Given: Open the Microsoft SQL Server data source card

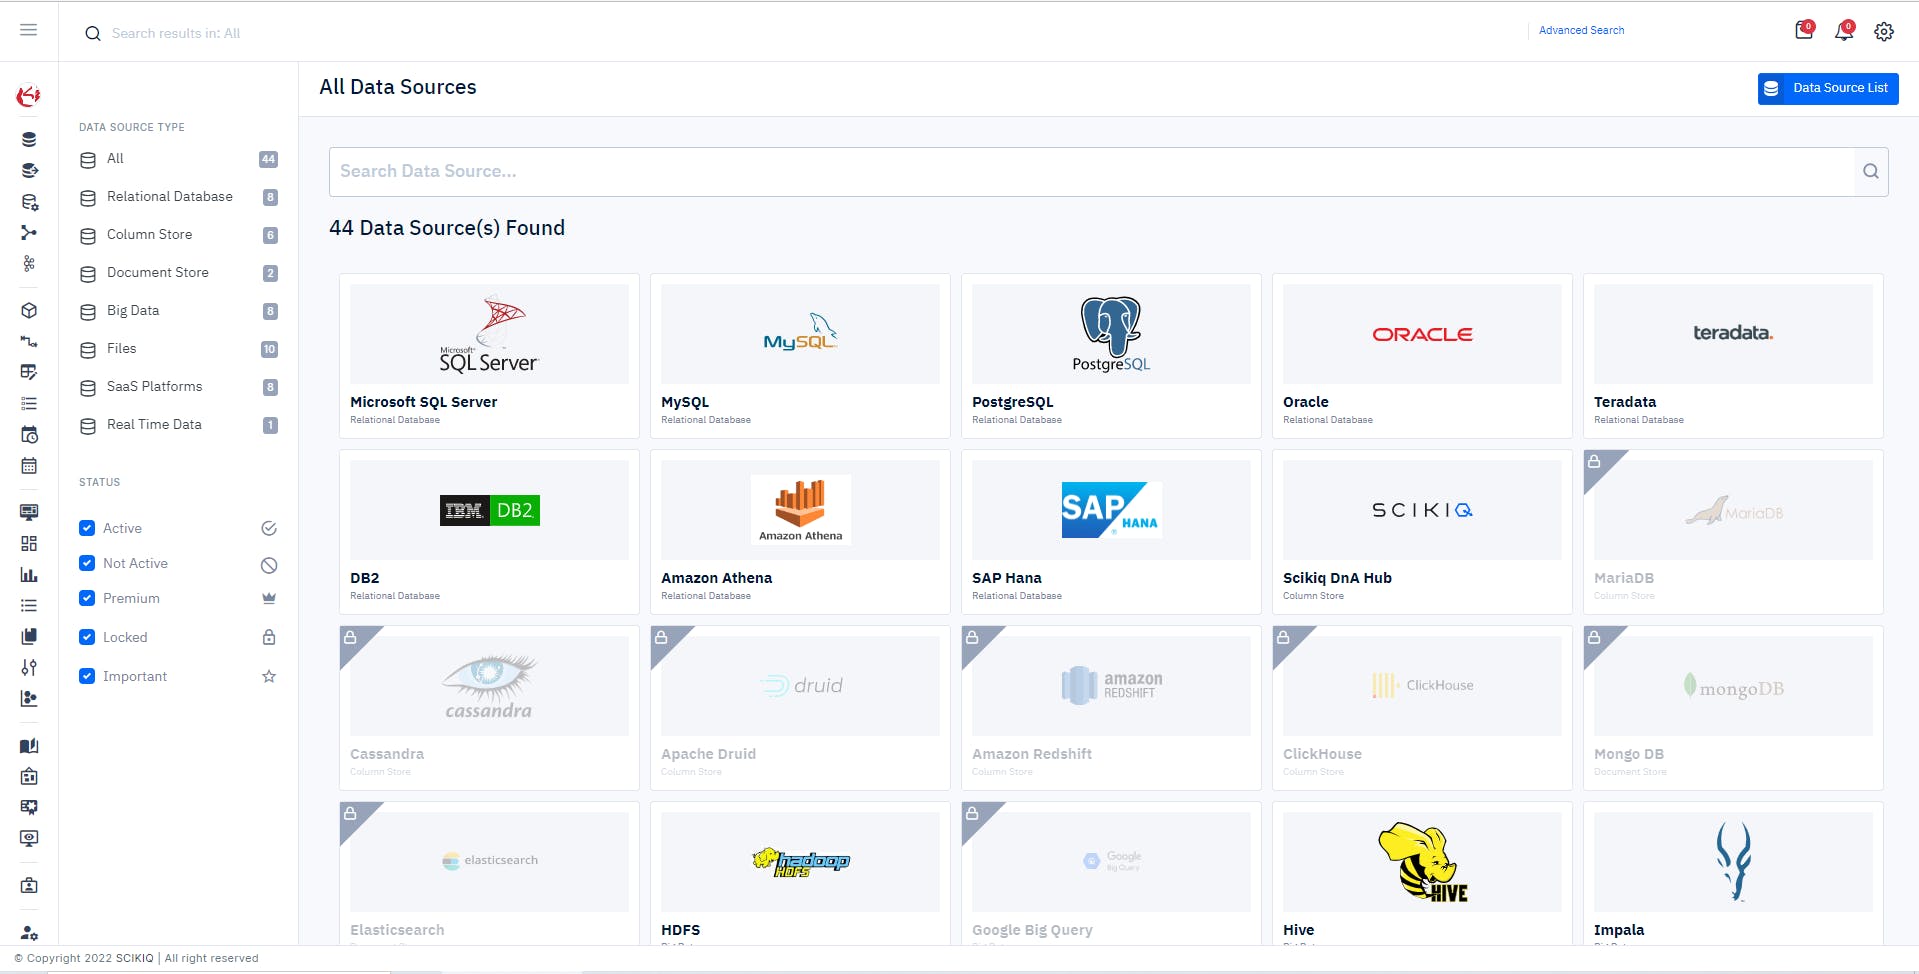Looking at the screenshot, I should pyautogui.click(x=489, y=356).
